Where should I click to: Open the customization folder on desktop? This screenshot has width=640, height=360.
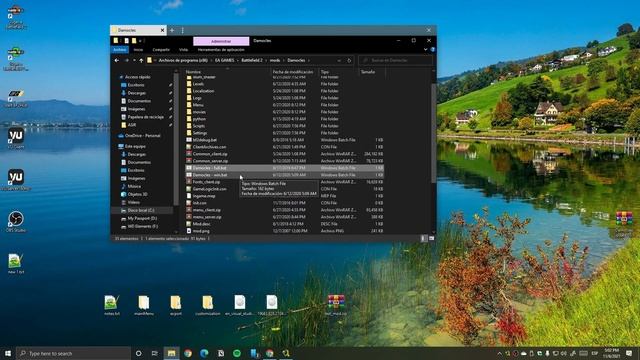(x=207, y=305)
